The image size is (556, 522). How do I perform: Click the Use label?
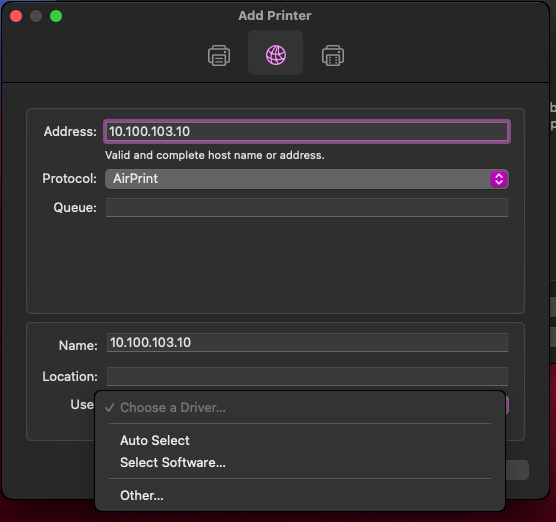pyautogui.click(x=82, y=404)
